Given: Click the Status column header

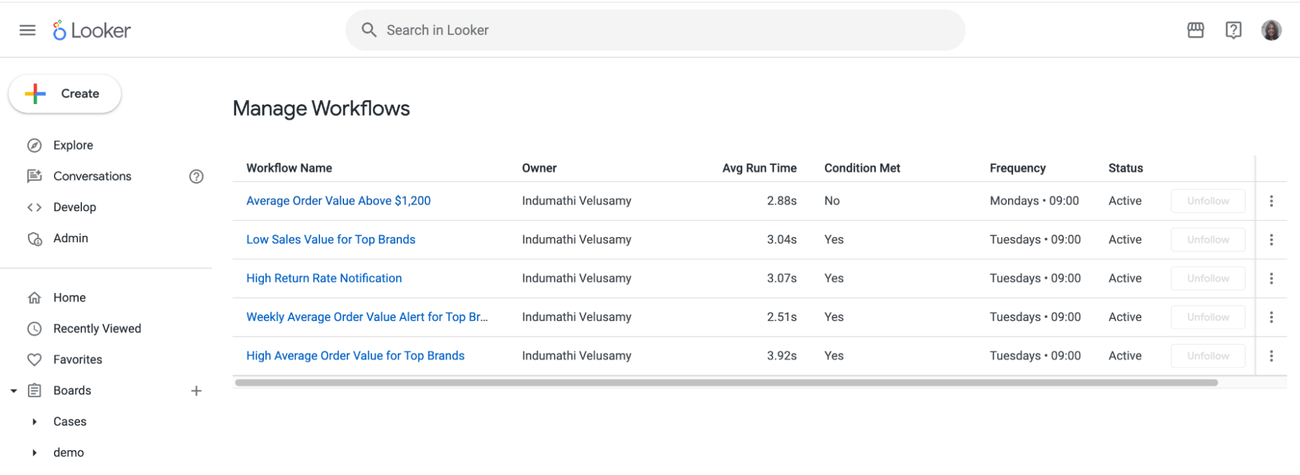Looking at the screenshot, I should 1125,168.
